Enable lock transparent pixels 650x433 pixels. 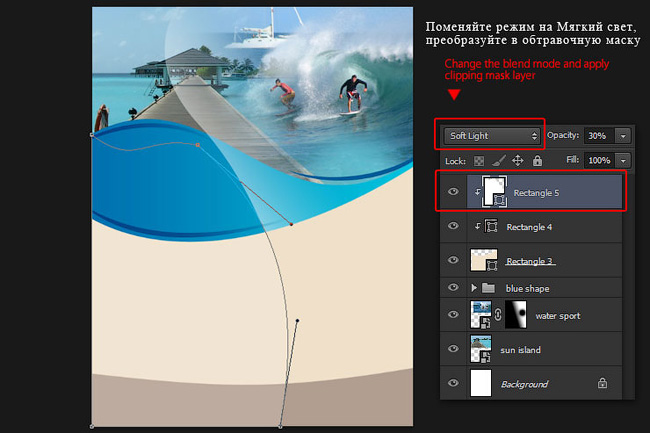pyautogui.click(x=479, y=161)
